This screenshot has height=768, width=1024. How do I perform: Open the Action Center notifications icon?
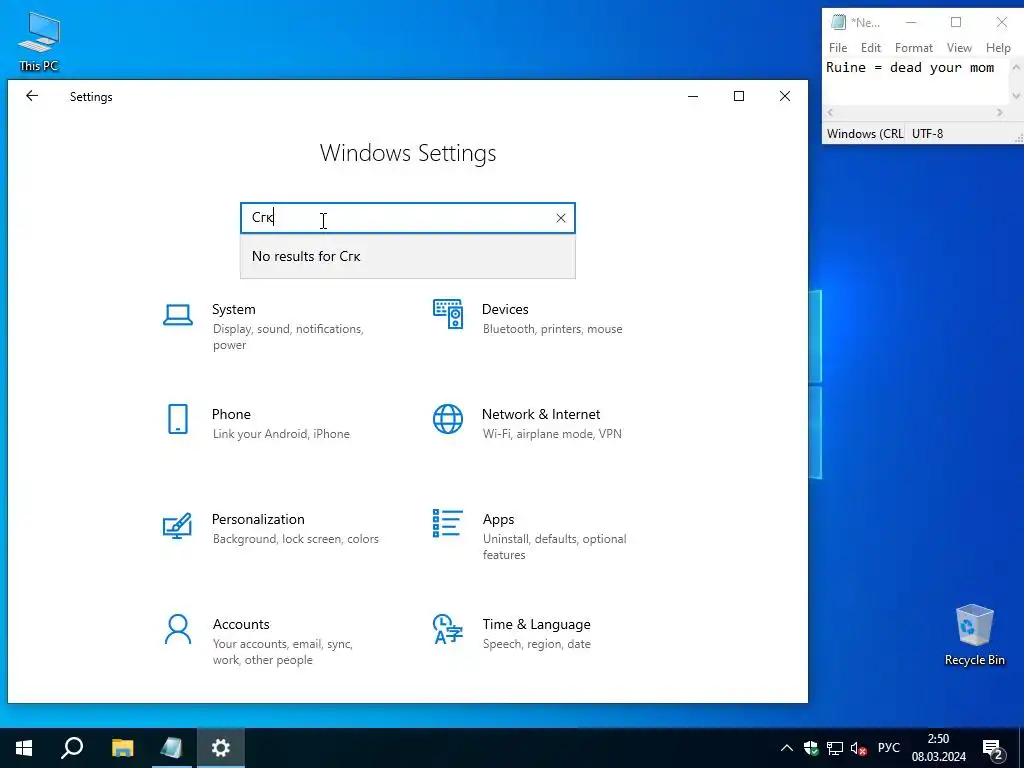(993, 748)
